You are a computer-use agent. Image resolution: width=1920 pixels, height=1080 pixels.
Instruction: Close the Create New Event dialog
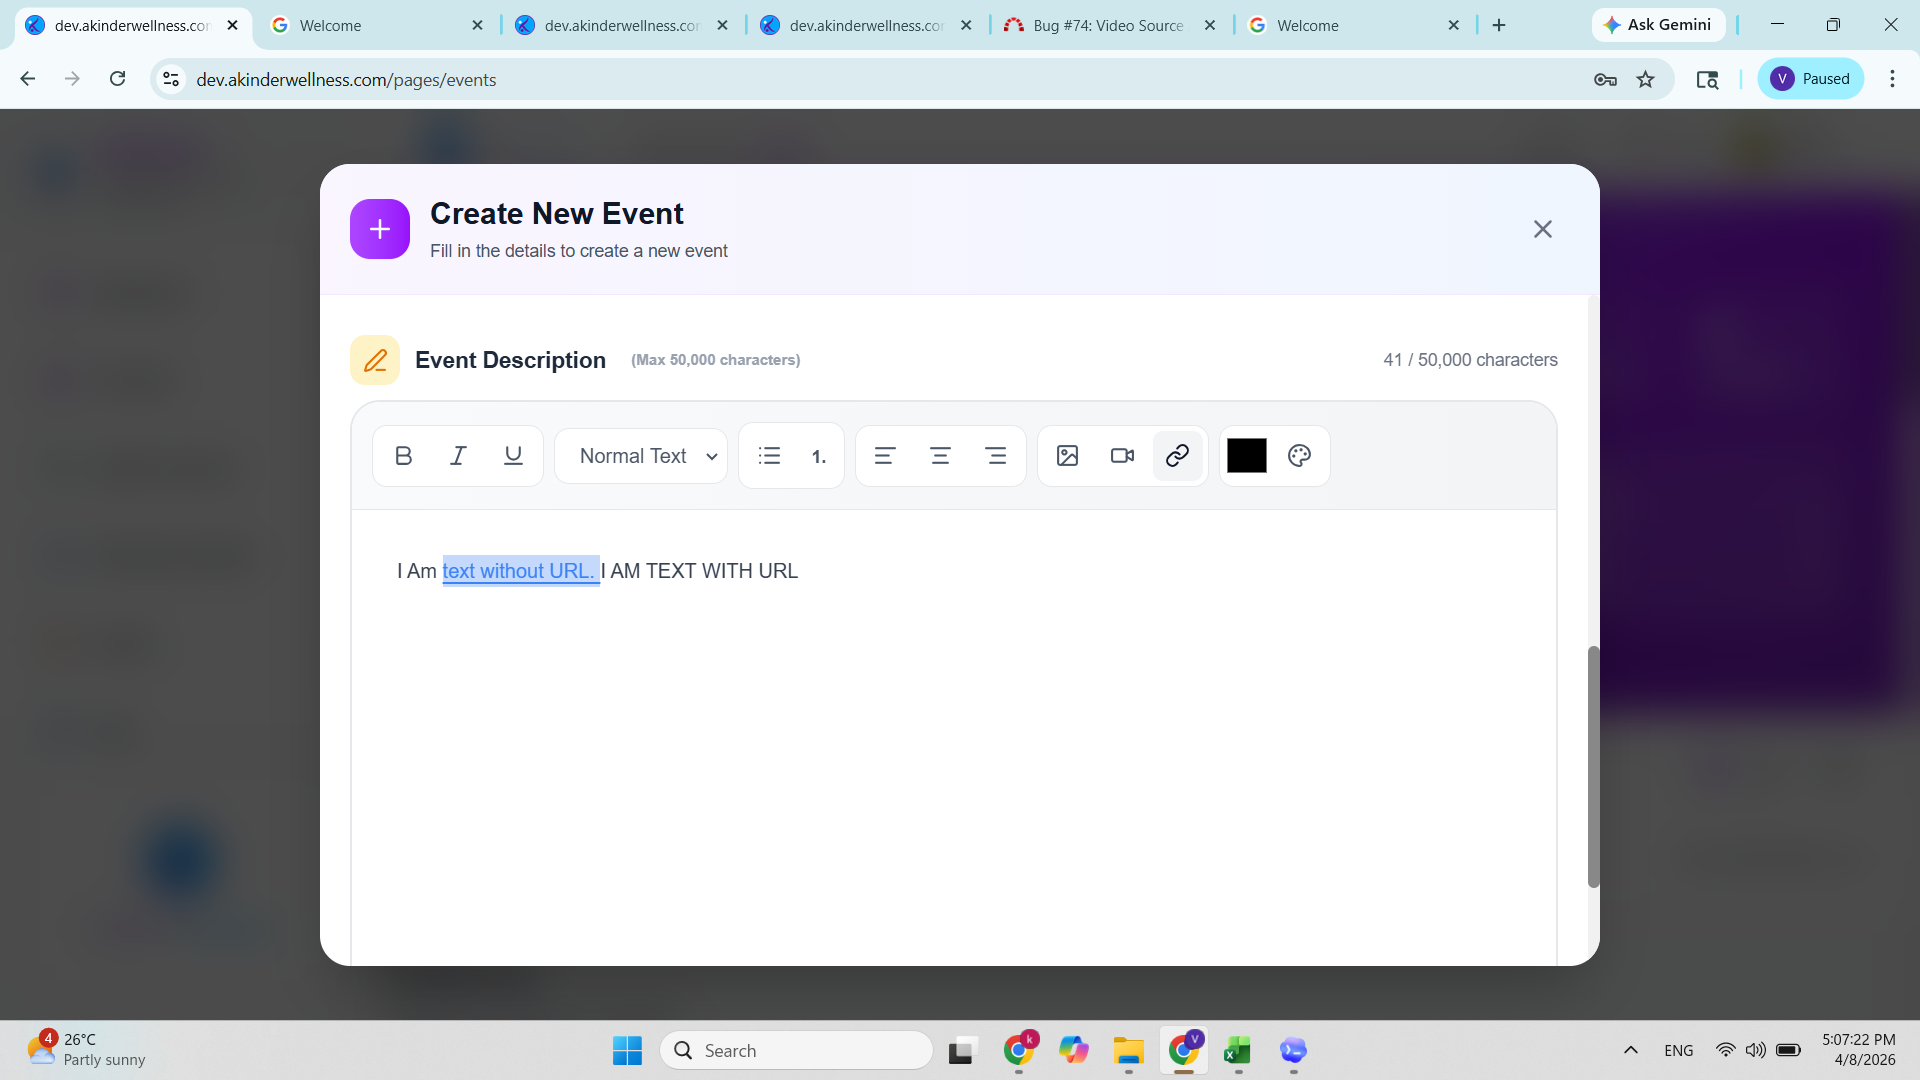click(1542, 229)
